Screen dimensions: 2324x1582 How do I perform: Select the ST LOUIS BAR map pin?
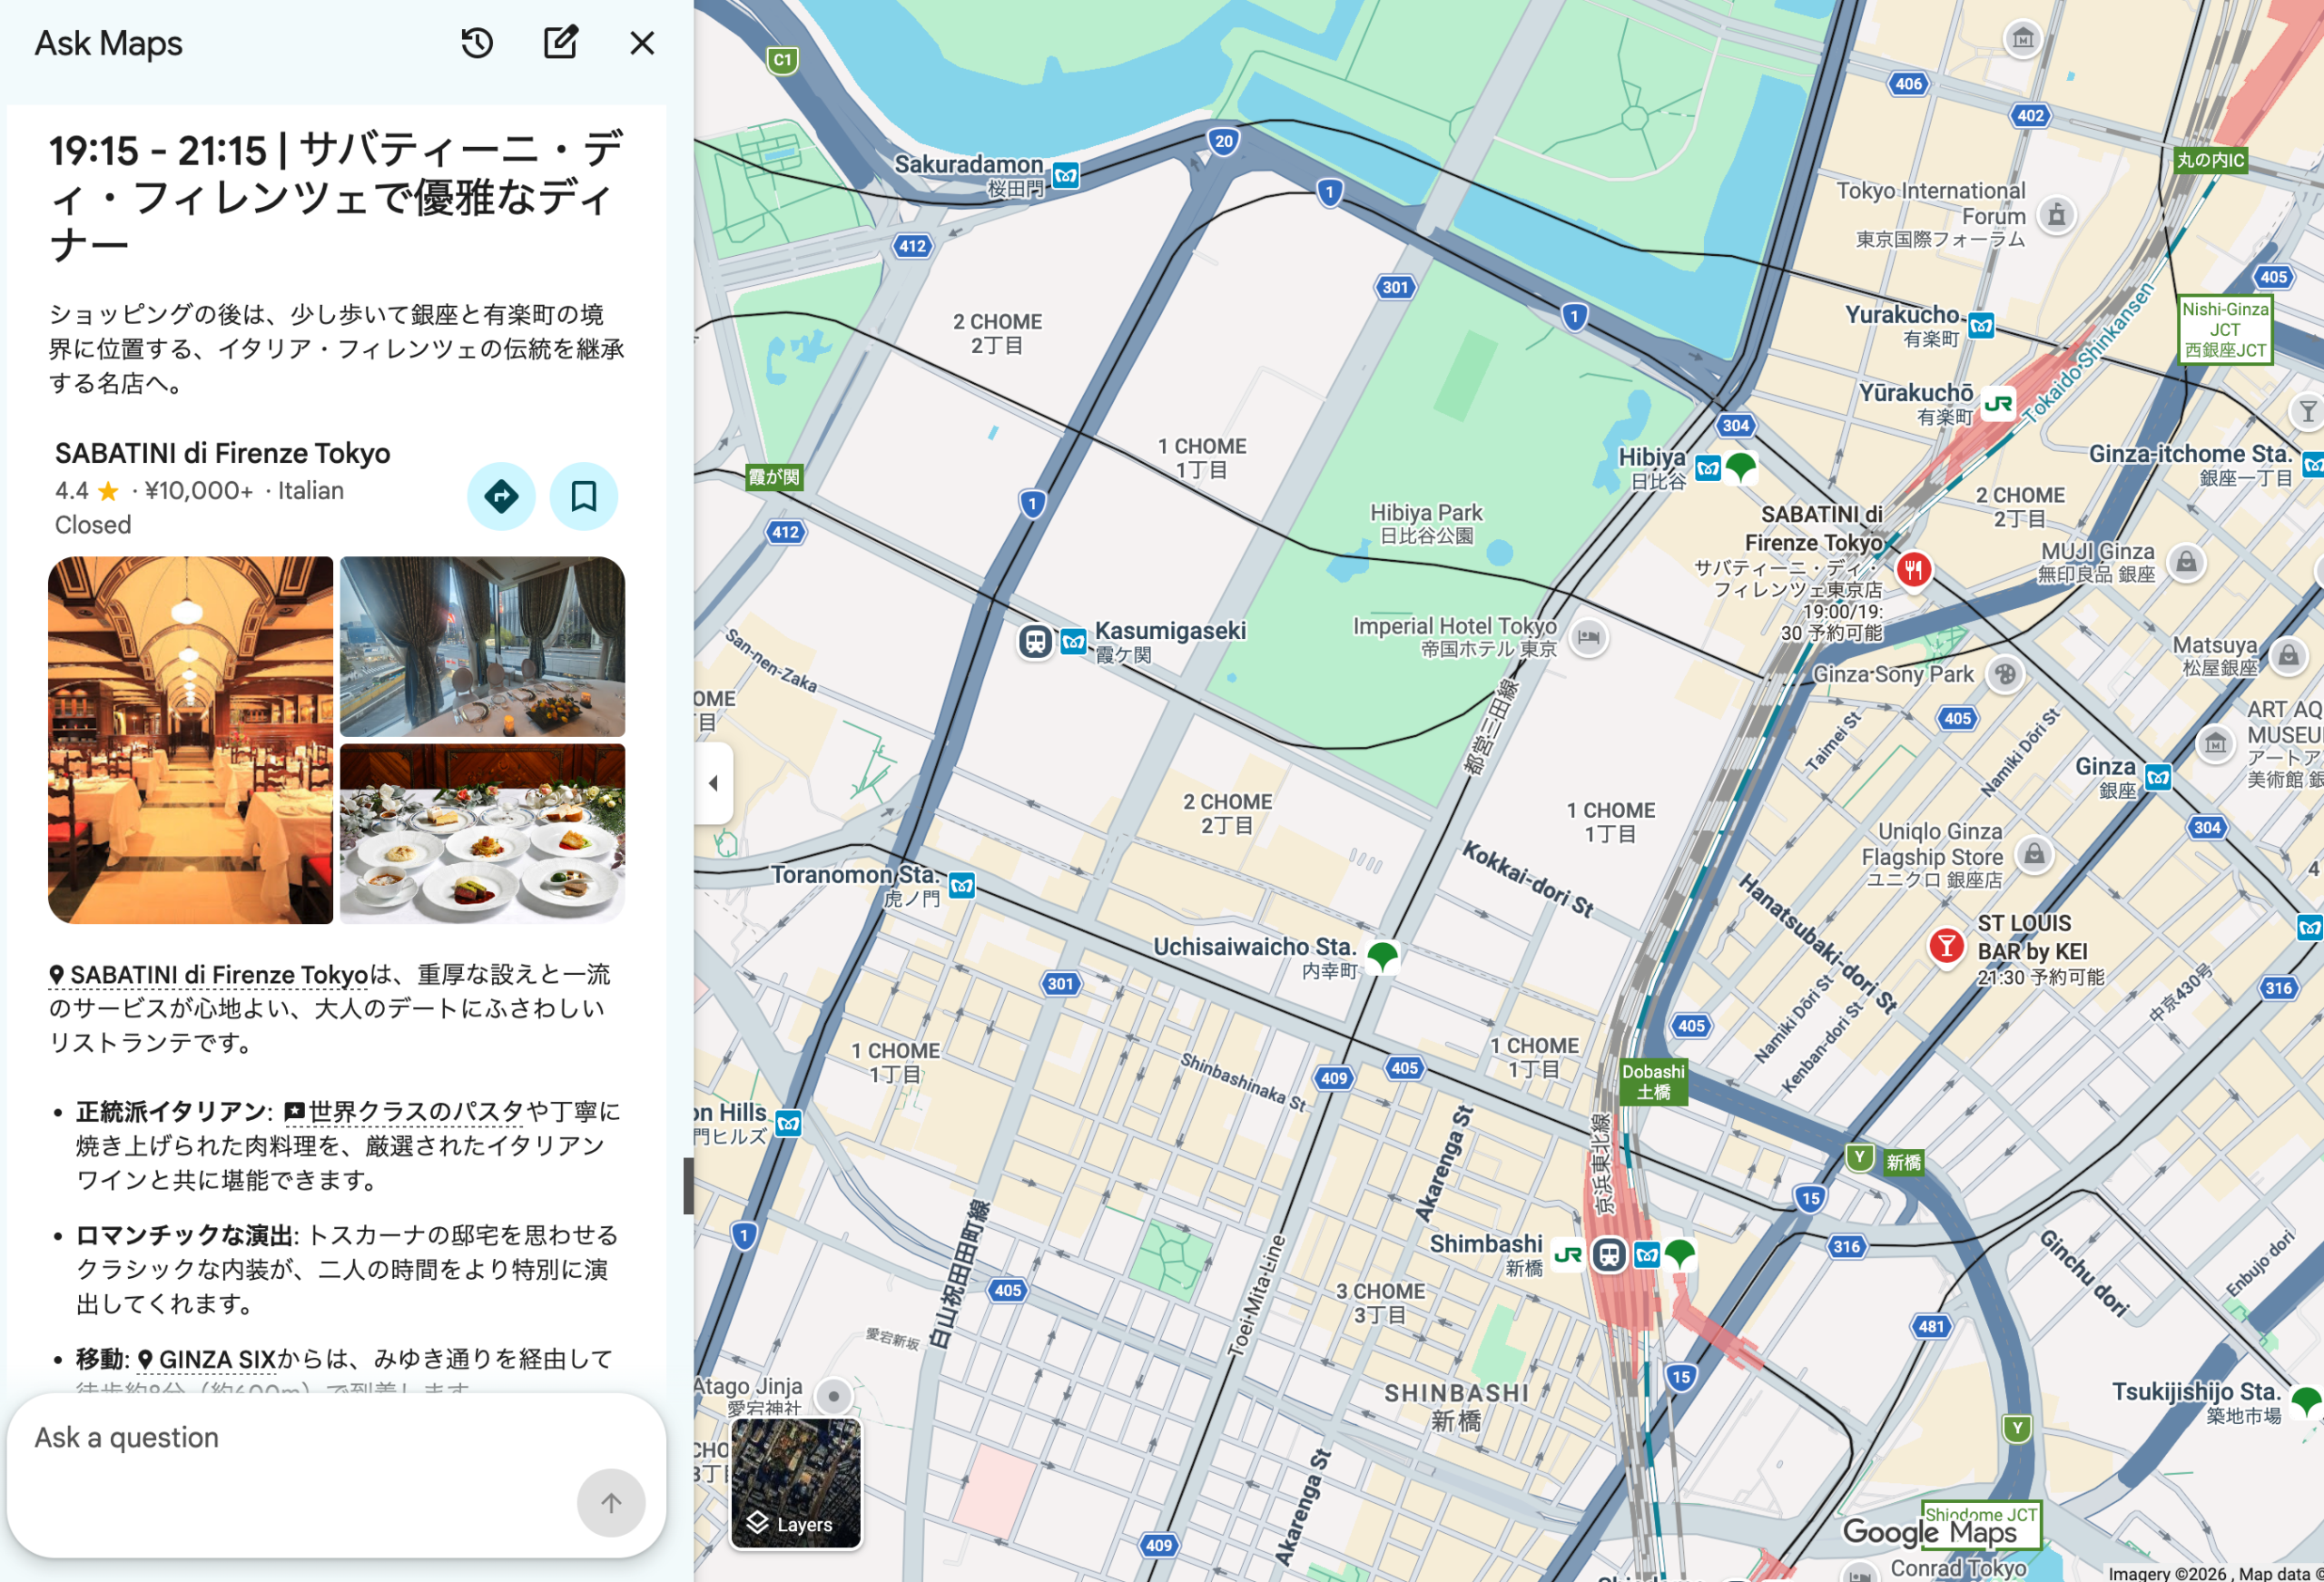[x=1946, y=945]
